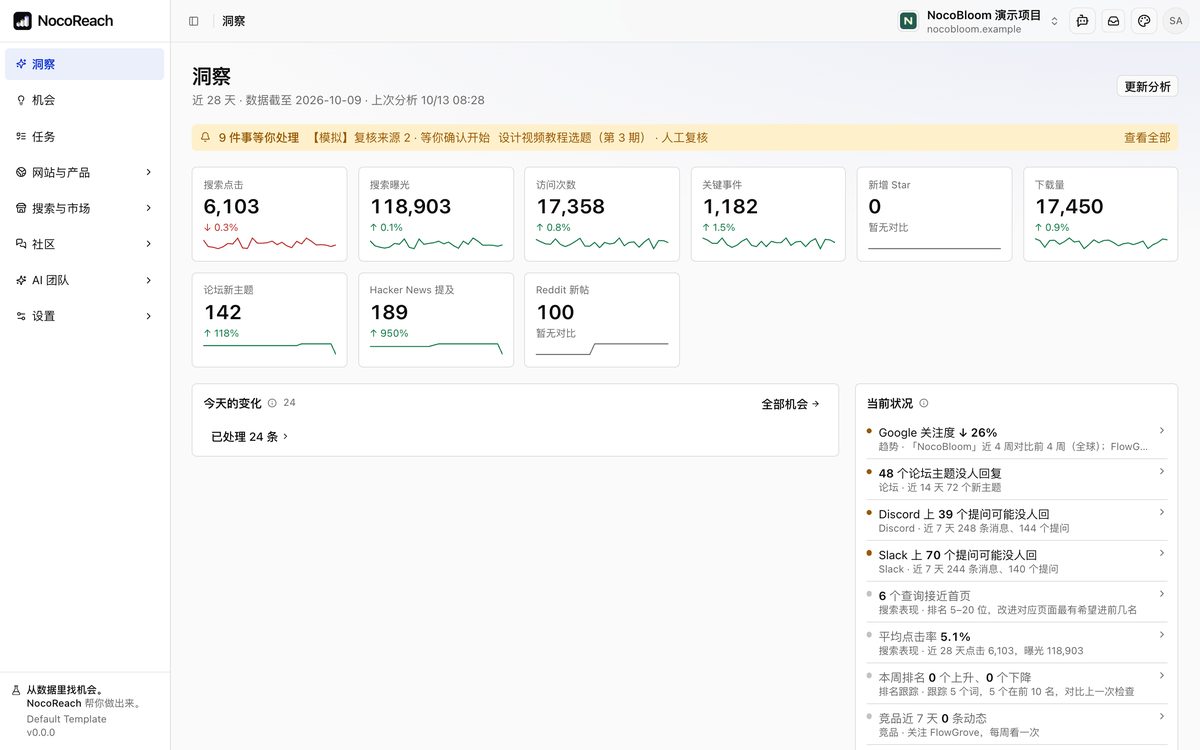This screenshot has width=1200, height=750.
Task: Click 洞察 breadcrumb in top bar
Action: (234, 21)
